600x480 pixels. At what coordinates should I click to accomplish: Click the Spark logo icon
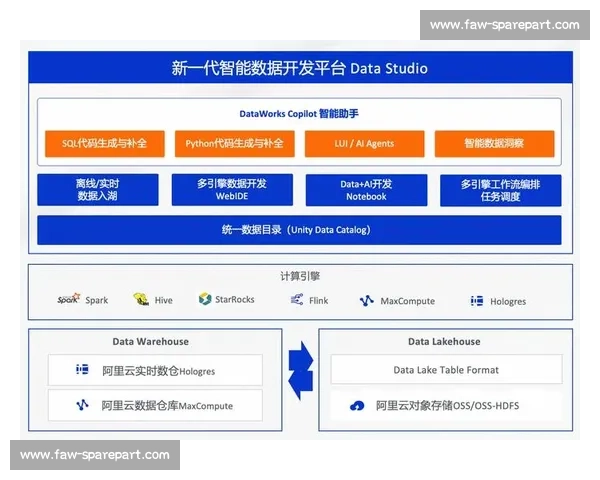[x=68, y=299]
